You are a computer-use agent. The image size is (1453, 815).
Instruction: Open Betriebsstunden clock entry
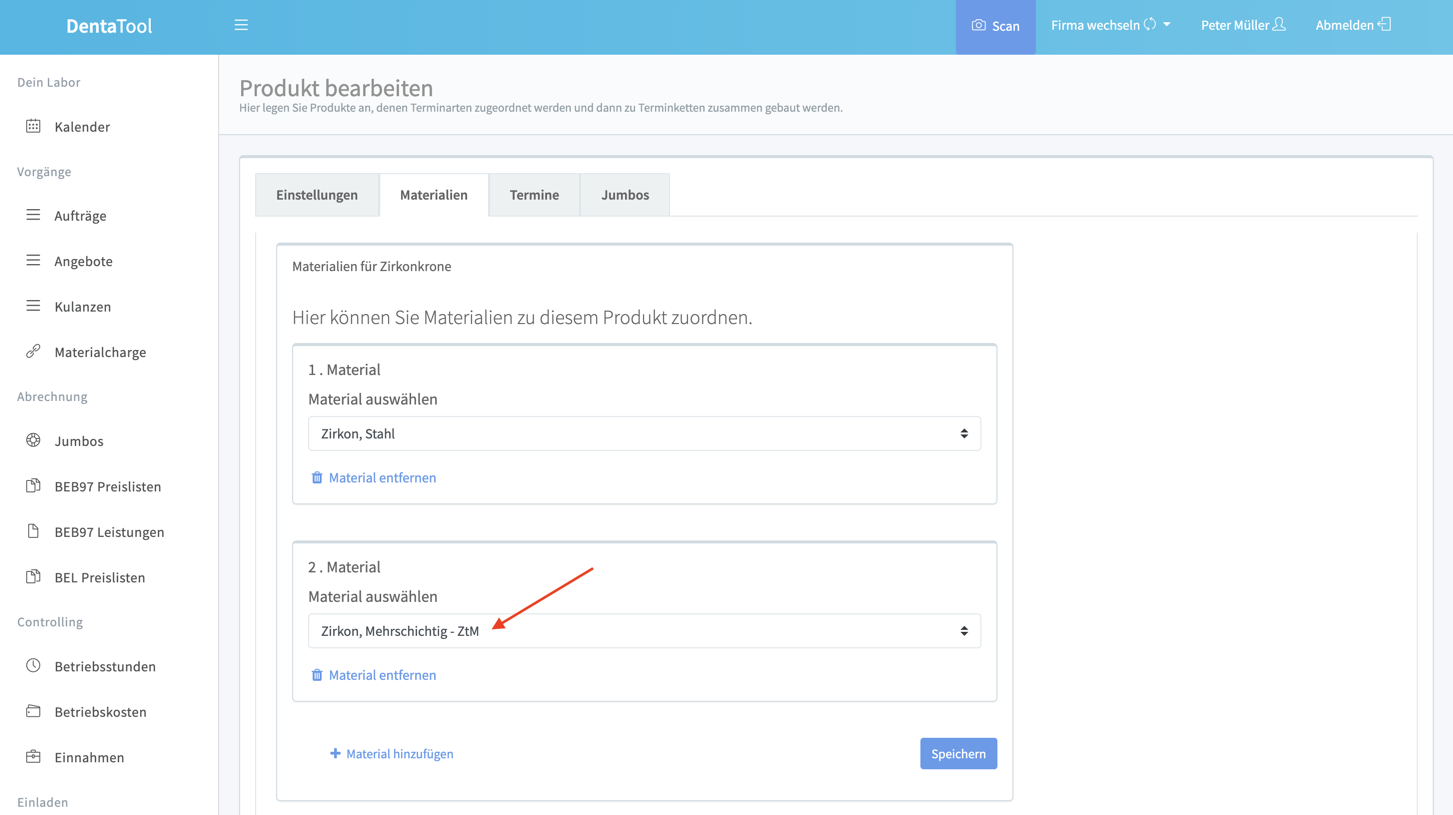point(105,666)
